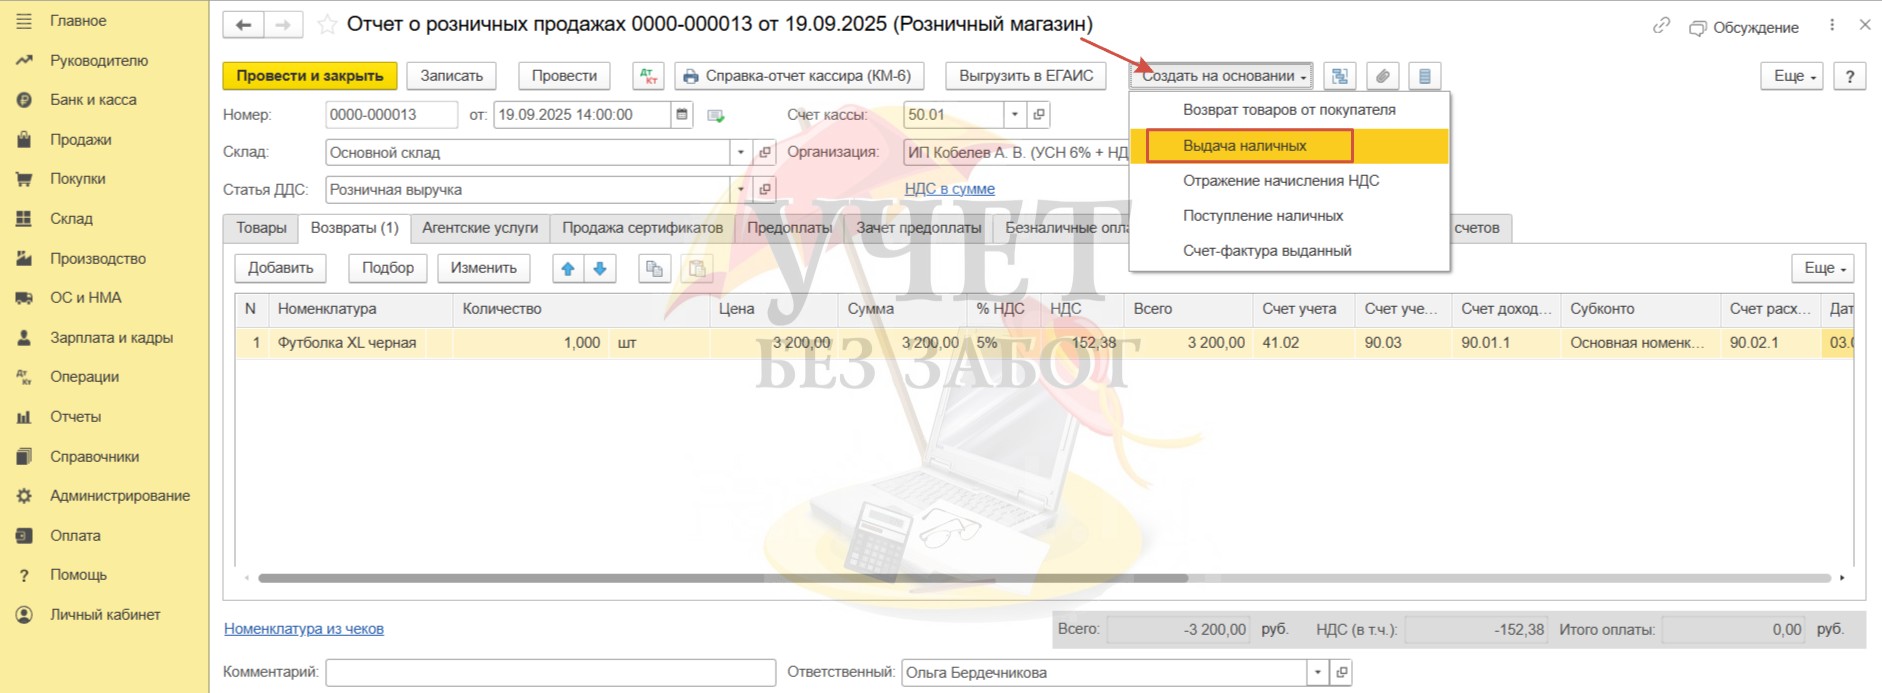The width and height of the screenshot is (1882, 693).
Task: Open the Склад field's linked-item button
Action: (765, 152)
